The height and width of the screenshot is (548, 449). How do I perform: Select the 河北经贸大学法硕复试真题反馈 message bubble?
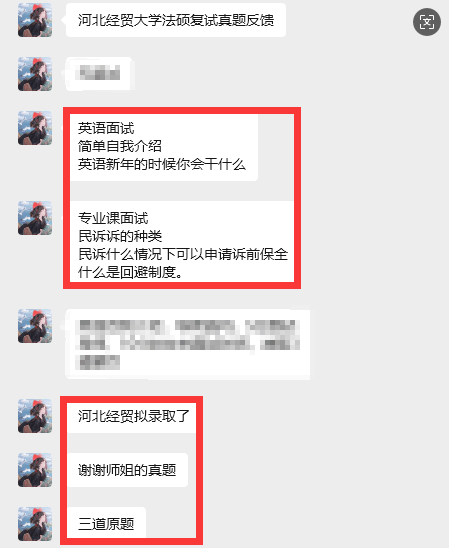(176, 20)
